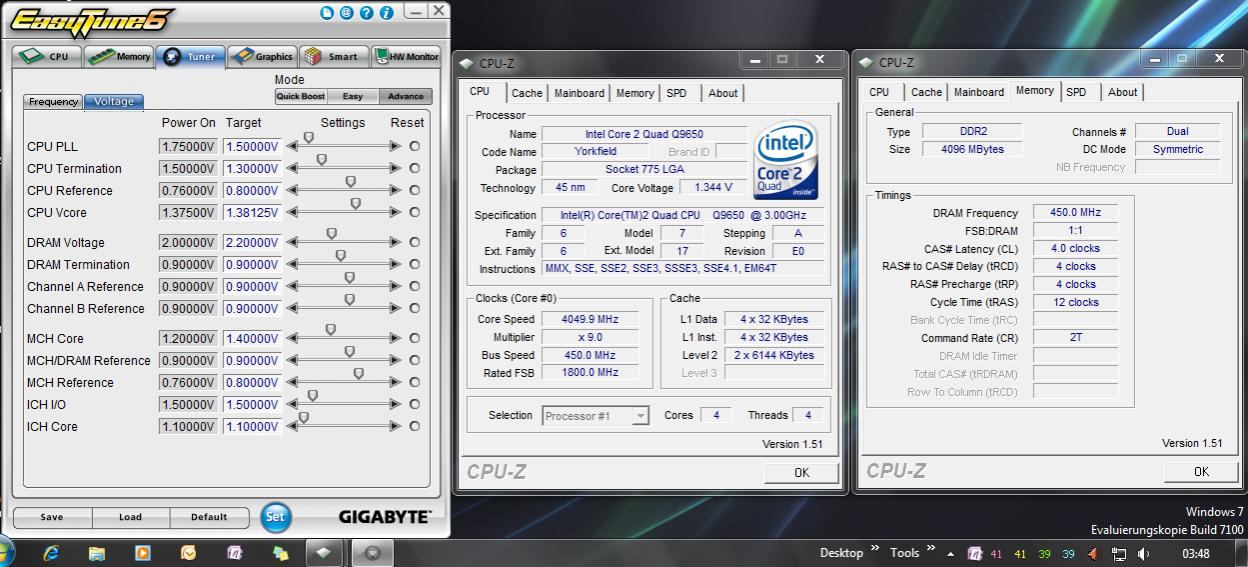Open the Graphics tab in EasyTune6

pyautogui.click(x=262, y=56)
